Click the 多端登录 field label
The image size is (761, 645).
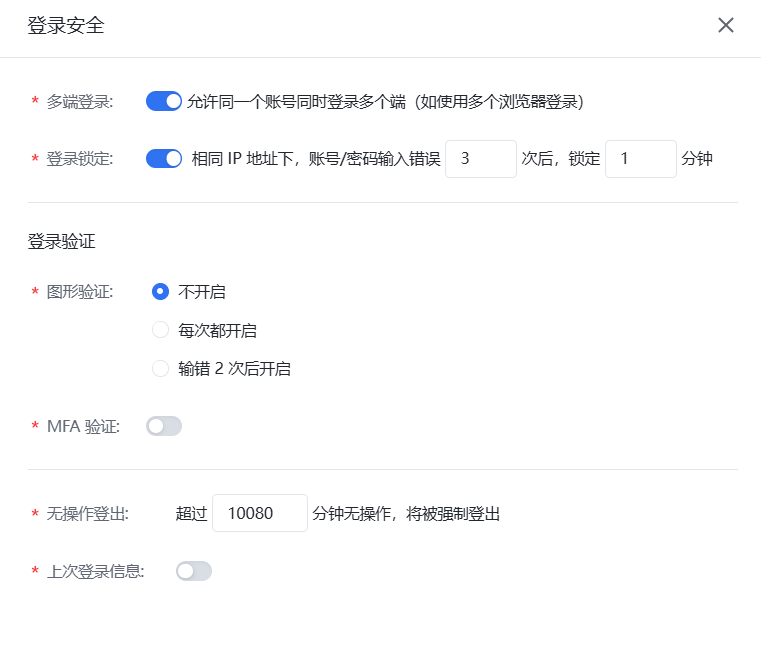coord(80,102)
